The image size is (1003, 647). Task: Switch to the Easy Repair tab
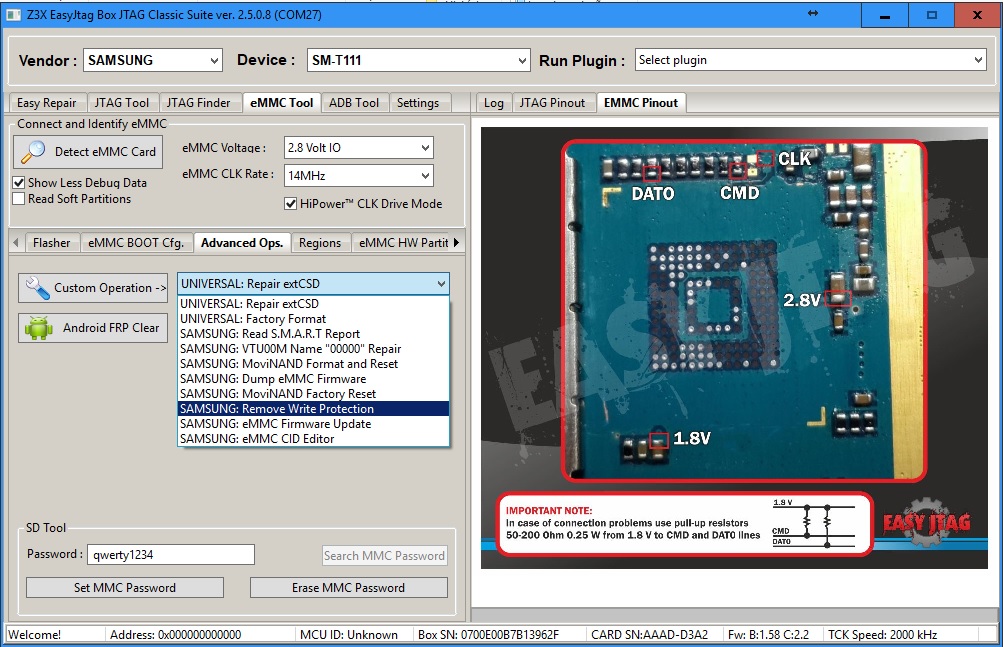click(47, 103)
